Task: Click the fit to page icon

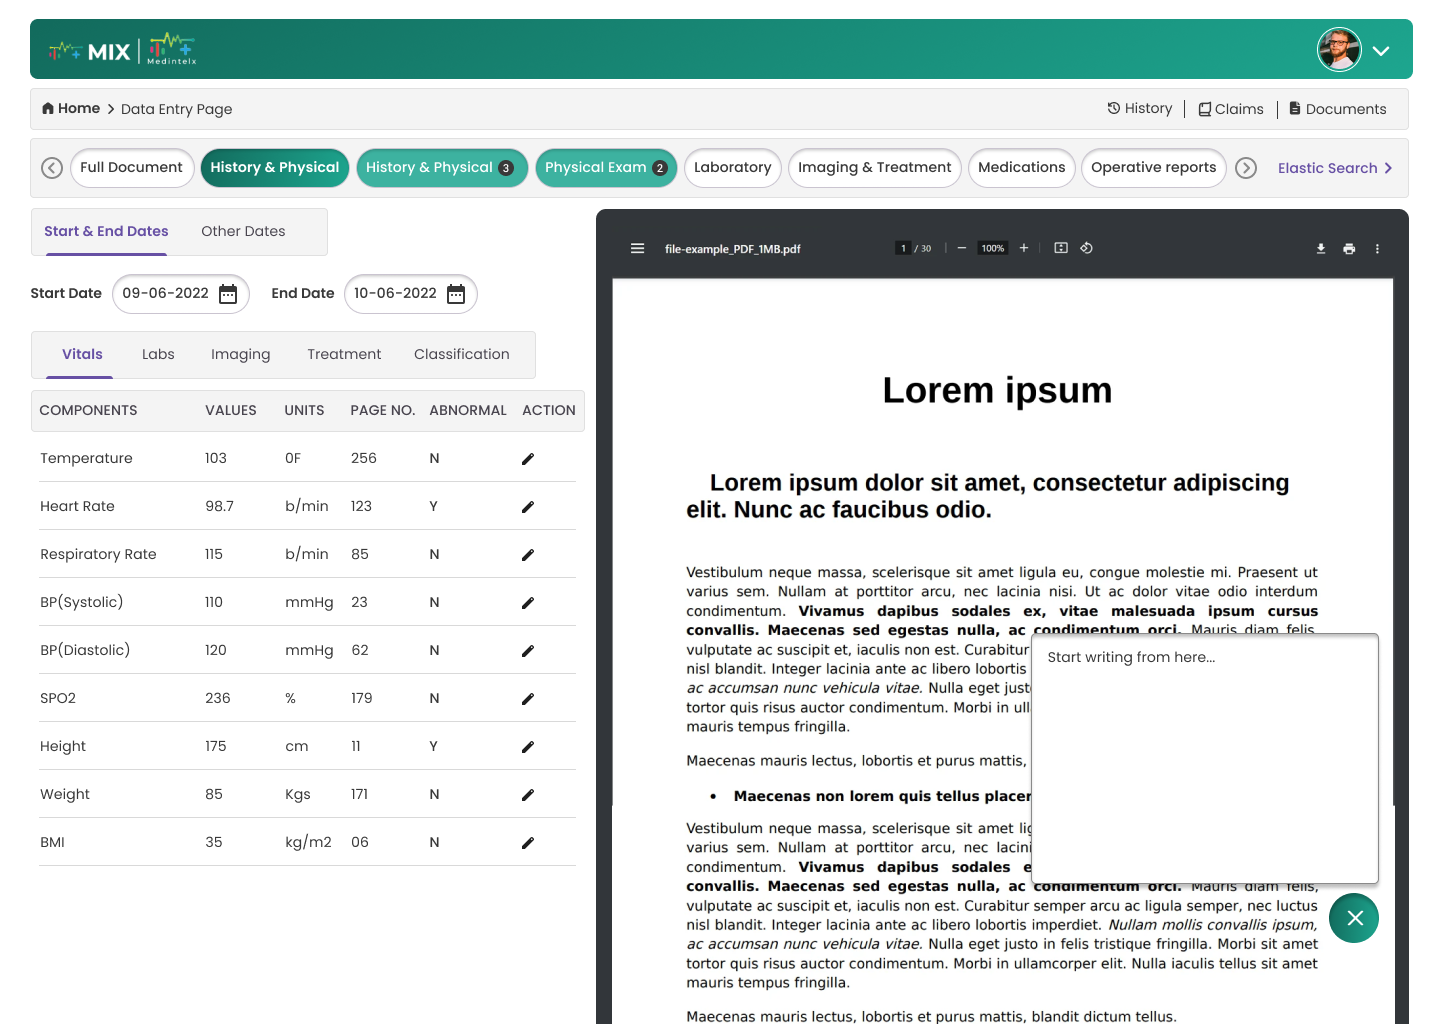Action: [x=1061, y=248]
